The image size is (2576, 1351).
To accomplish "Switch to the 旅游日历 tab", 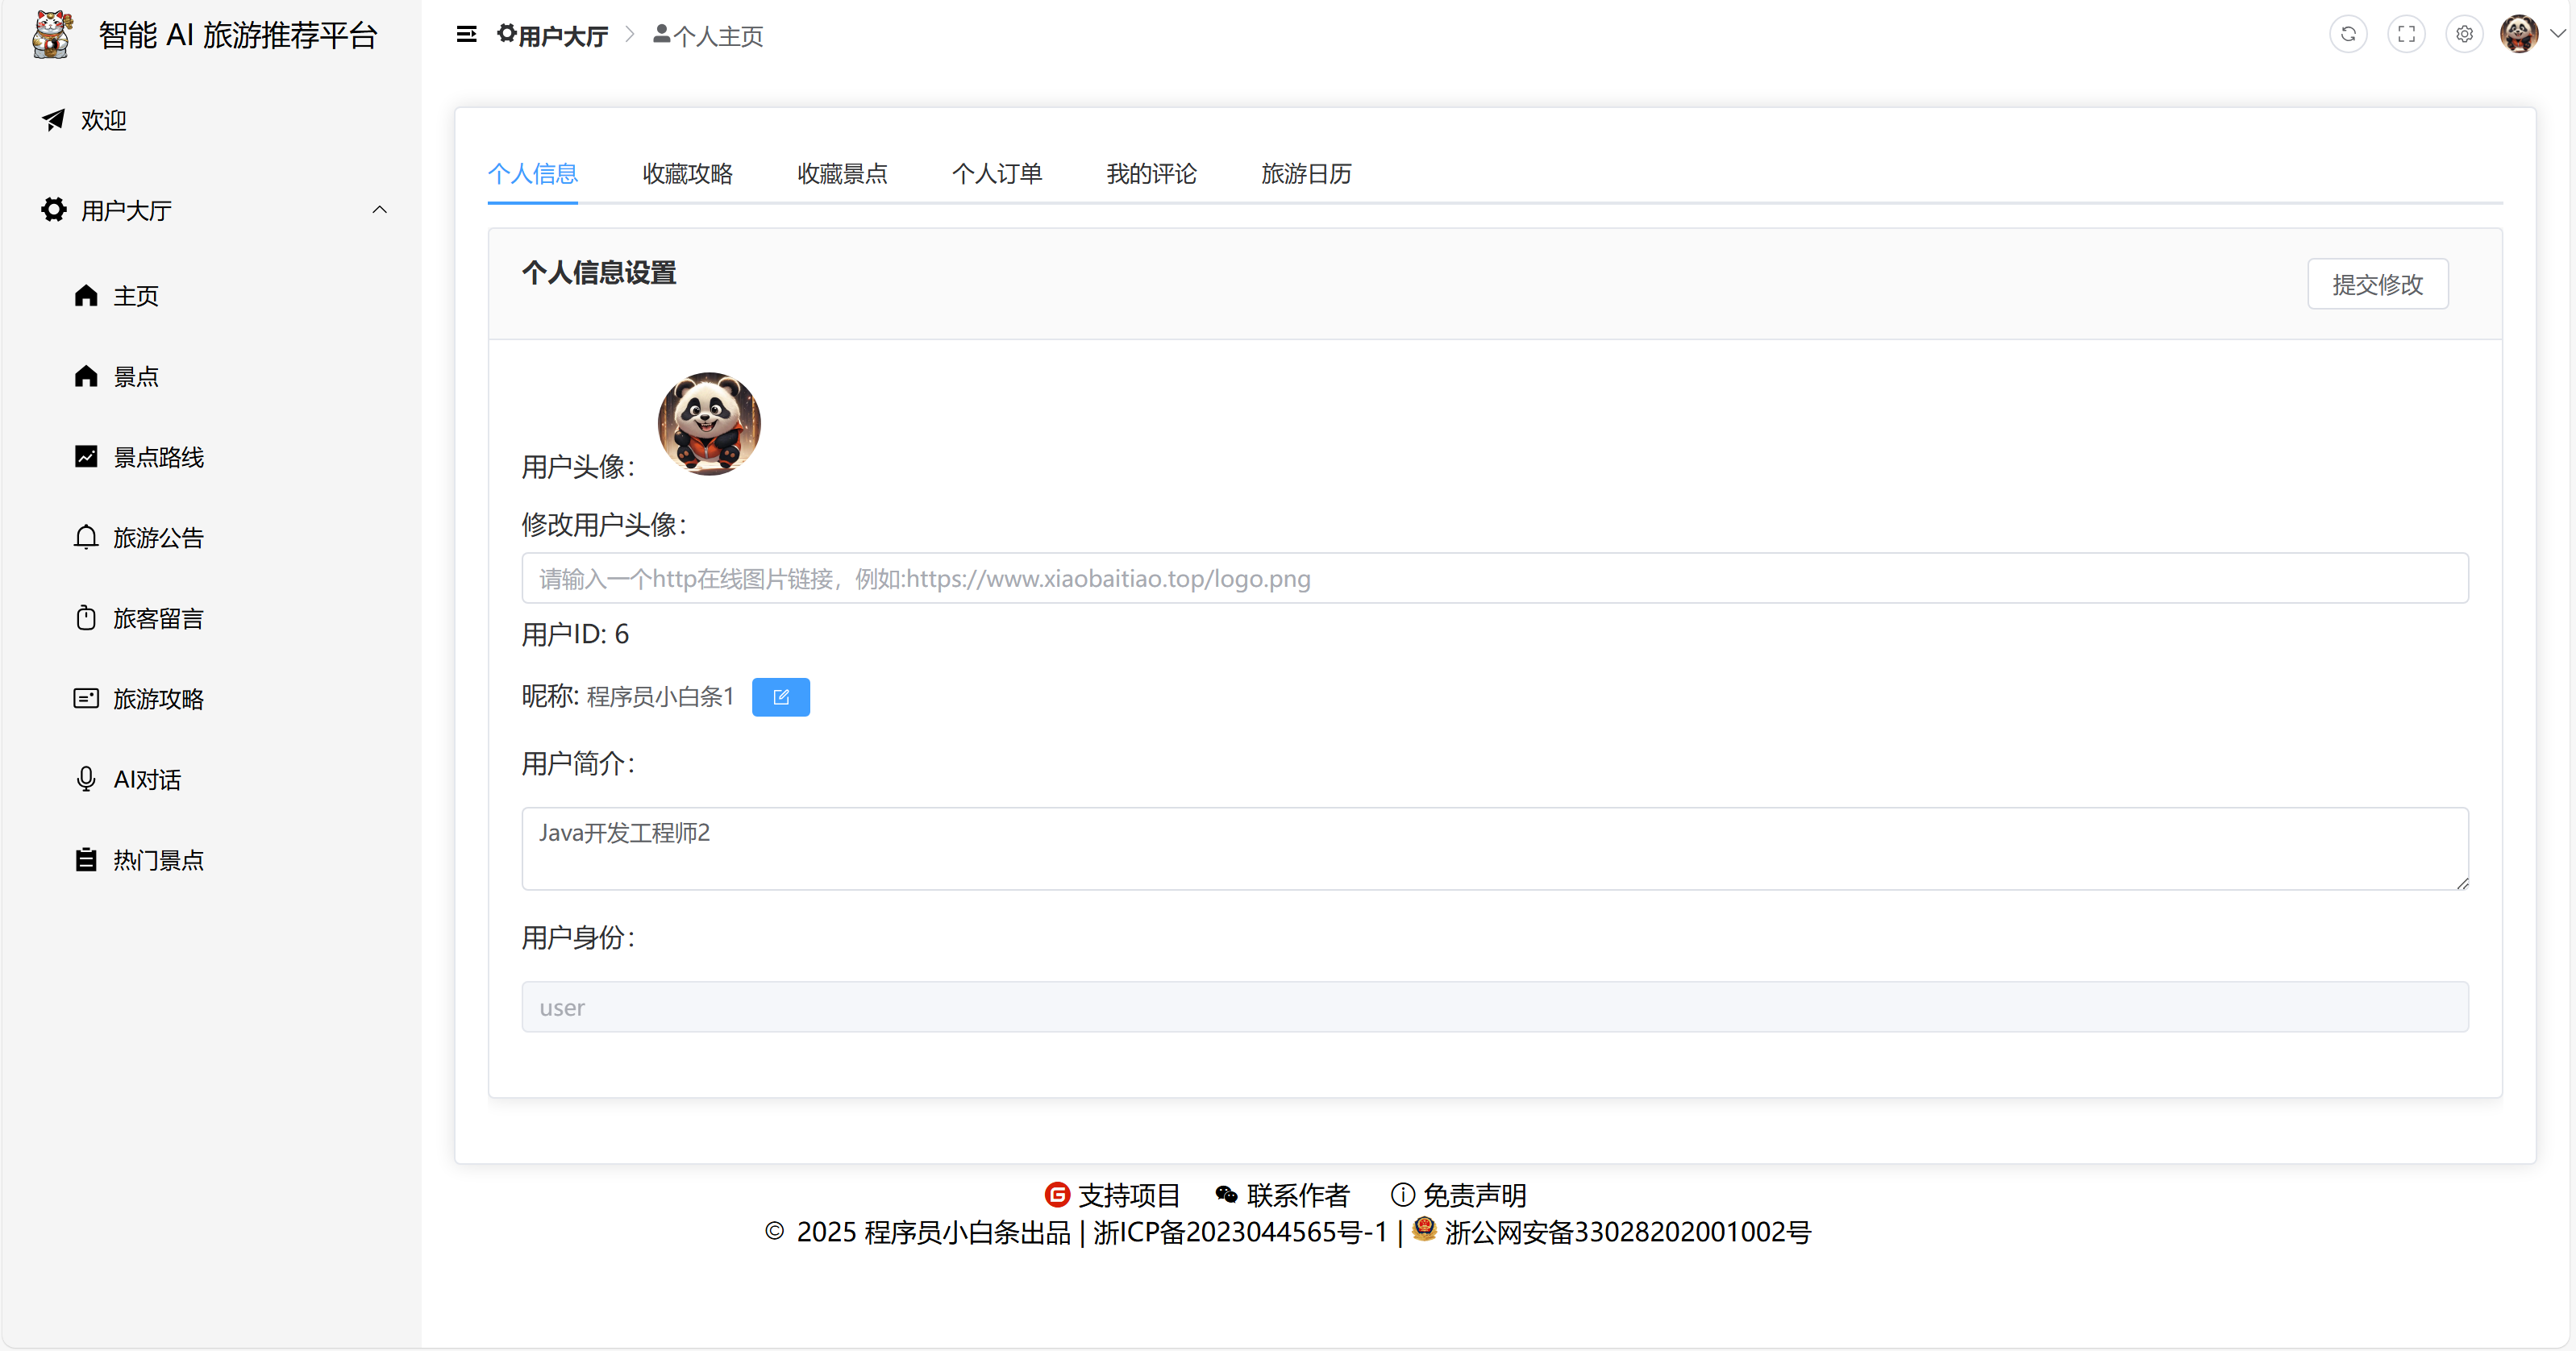I will pyautogui.click(x=1305, y=174).
